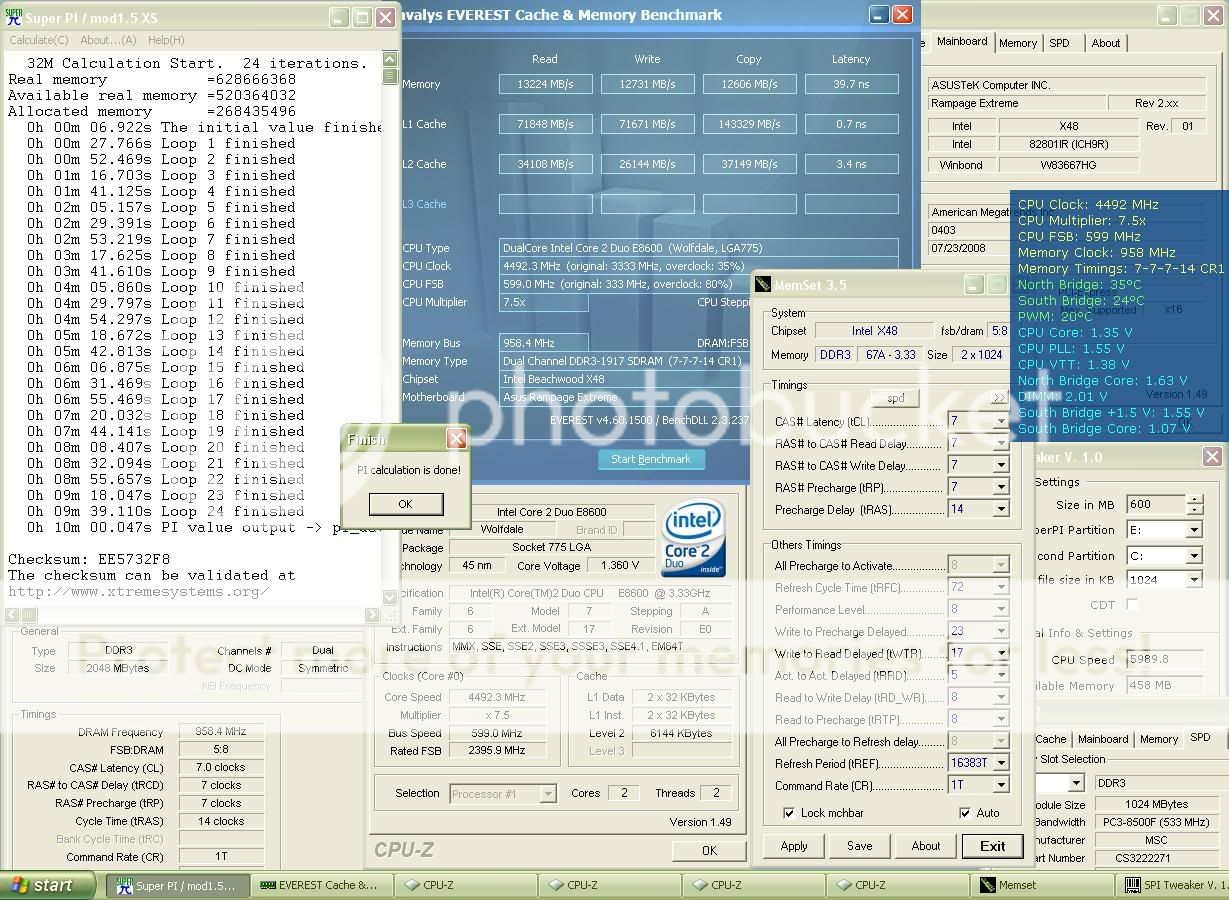Open Precharge Delay (tRAS) dropdown

tap(1001, 510)
